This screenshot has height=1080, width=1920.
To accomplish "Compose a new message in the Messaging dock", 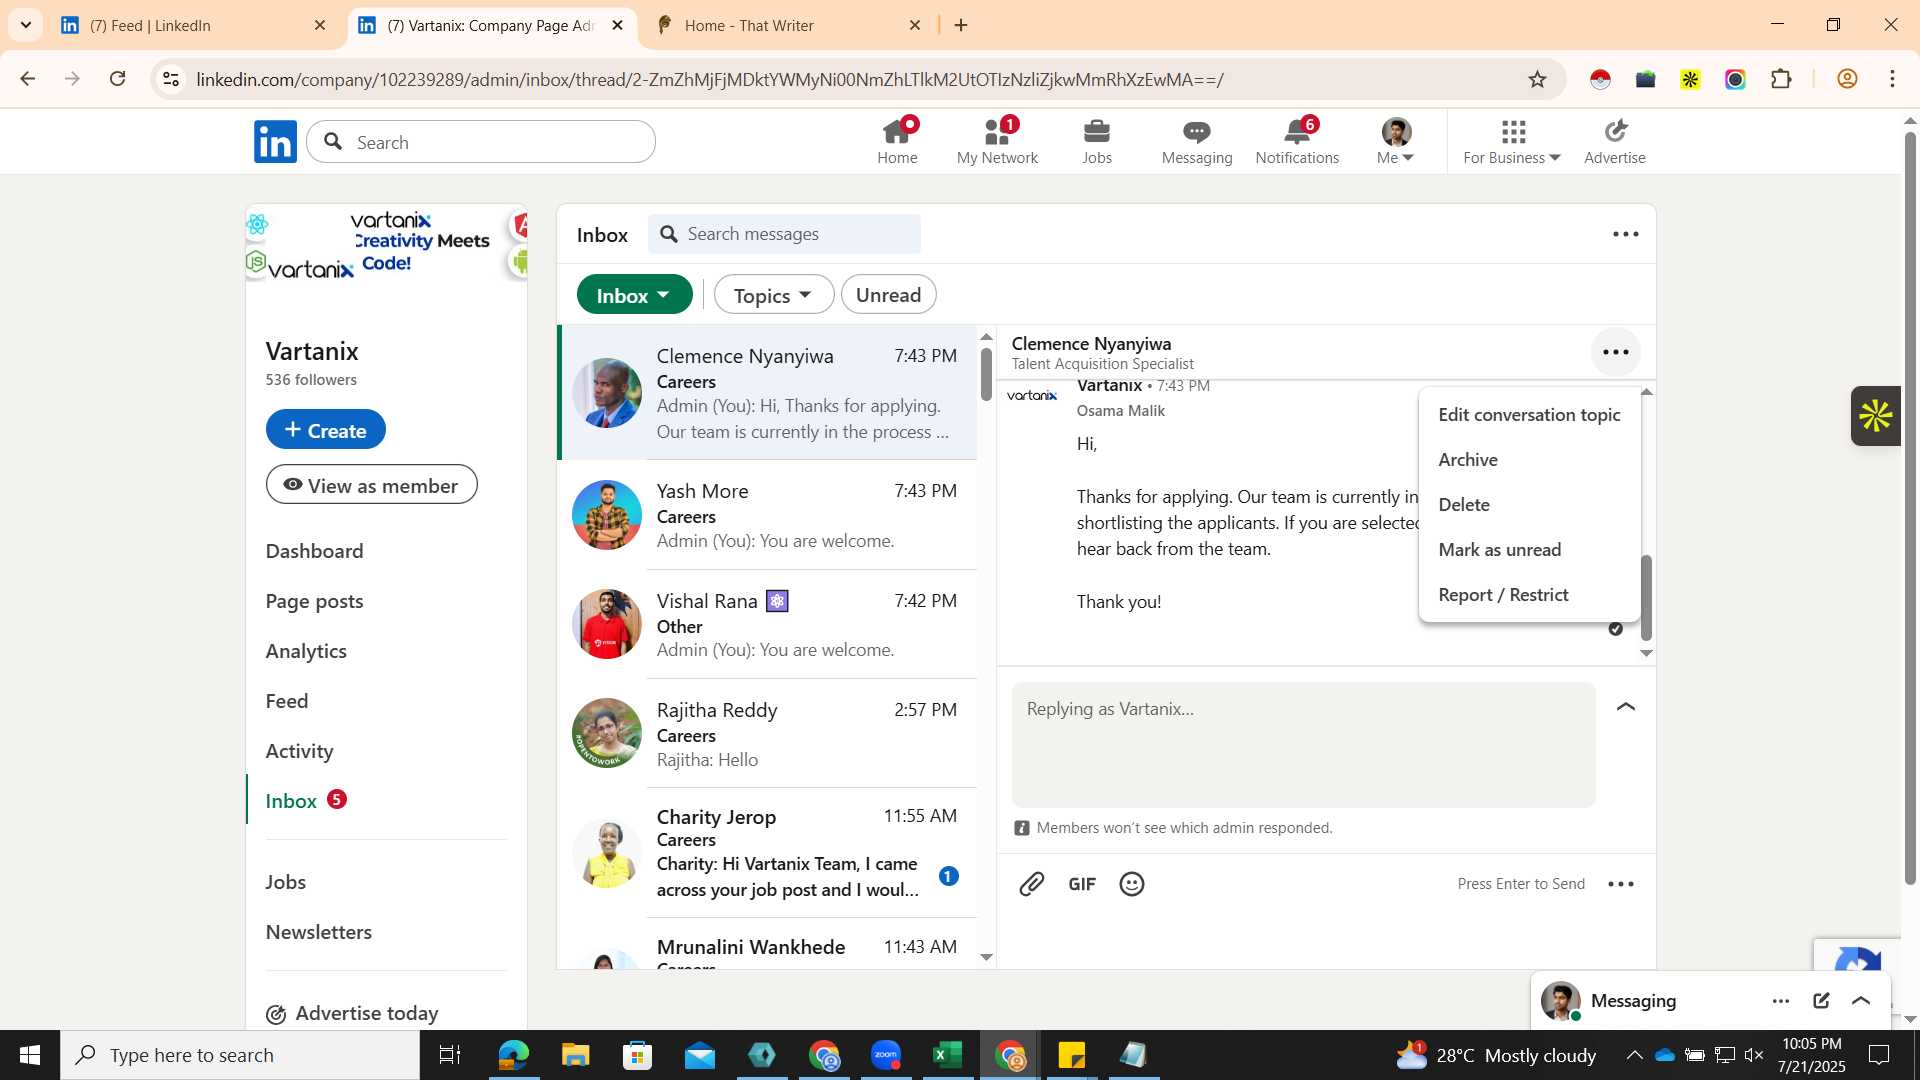I will pos(1821,1000).
